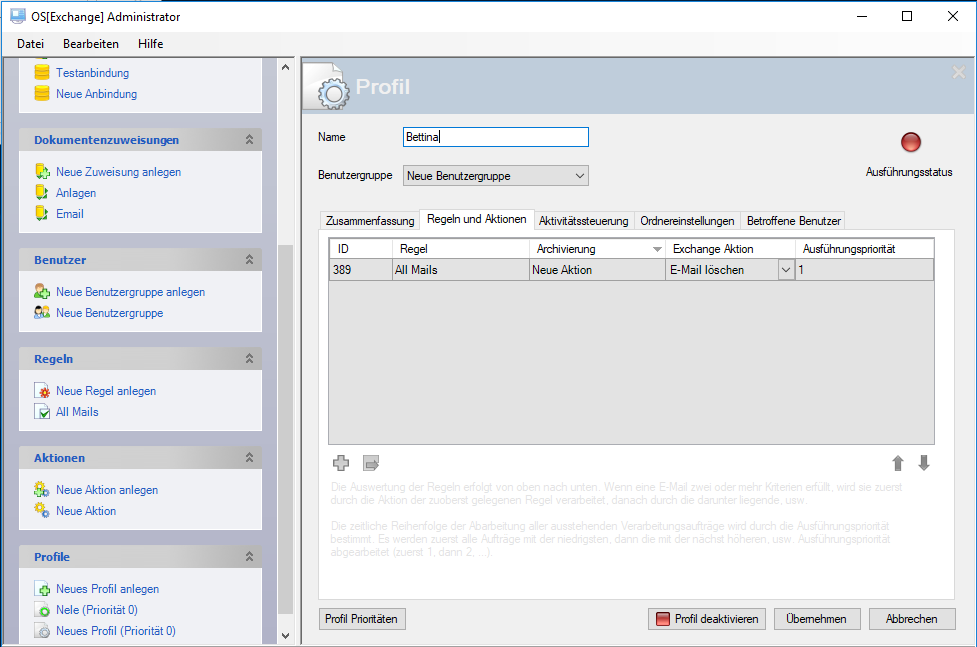This screenshot has height=647, width=977.
Task: Click the add rule plus icon
Action: pos(341,463)
